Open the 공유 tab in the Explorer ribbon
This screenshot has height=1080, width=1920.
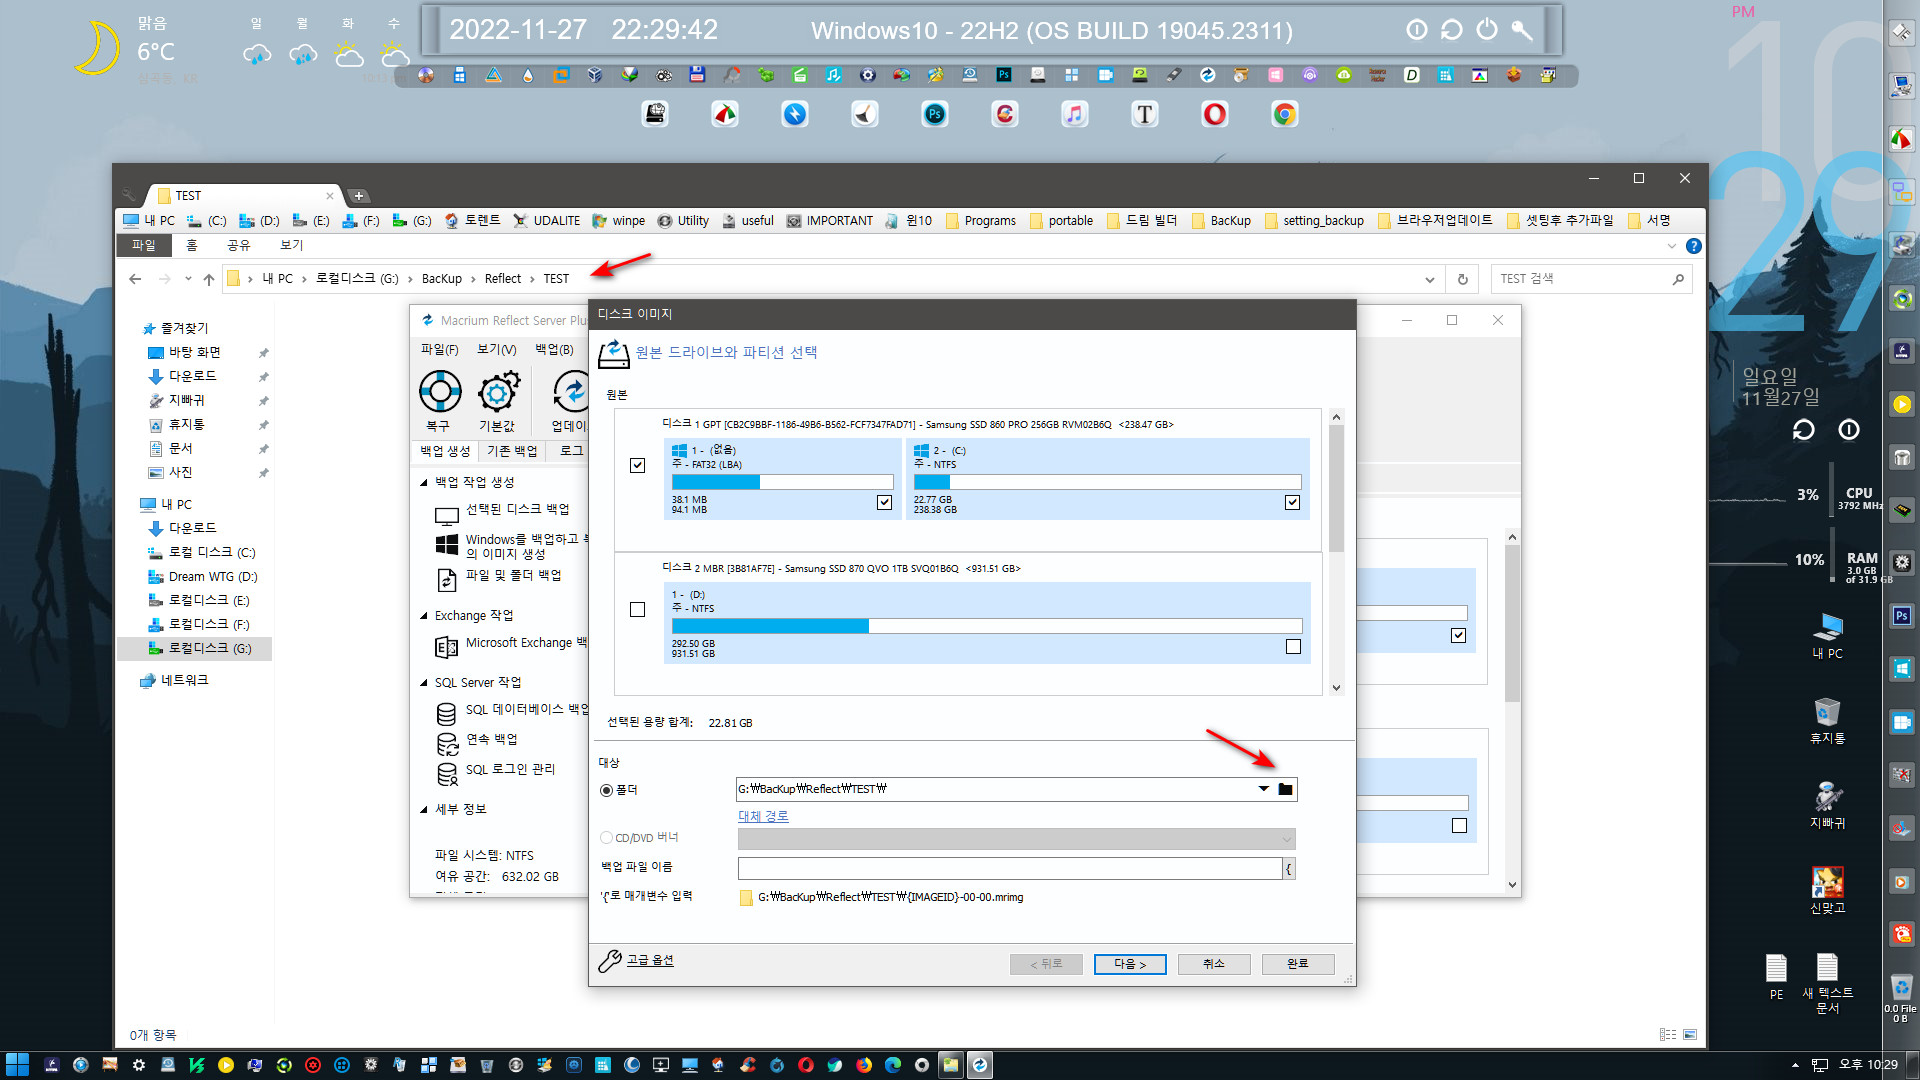click(238, 245)
